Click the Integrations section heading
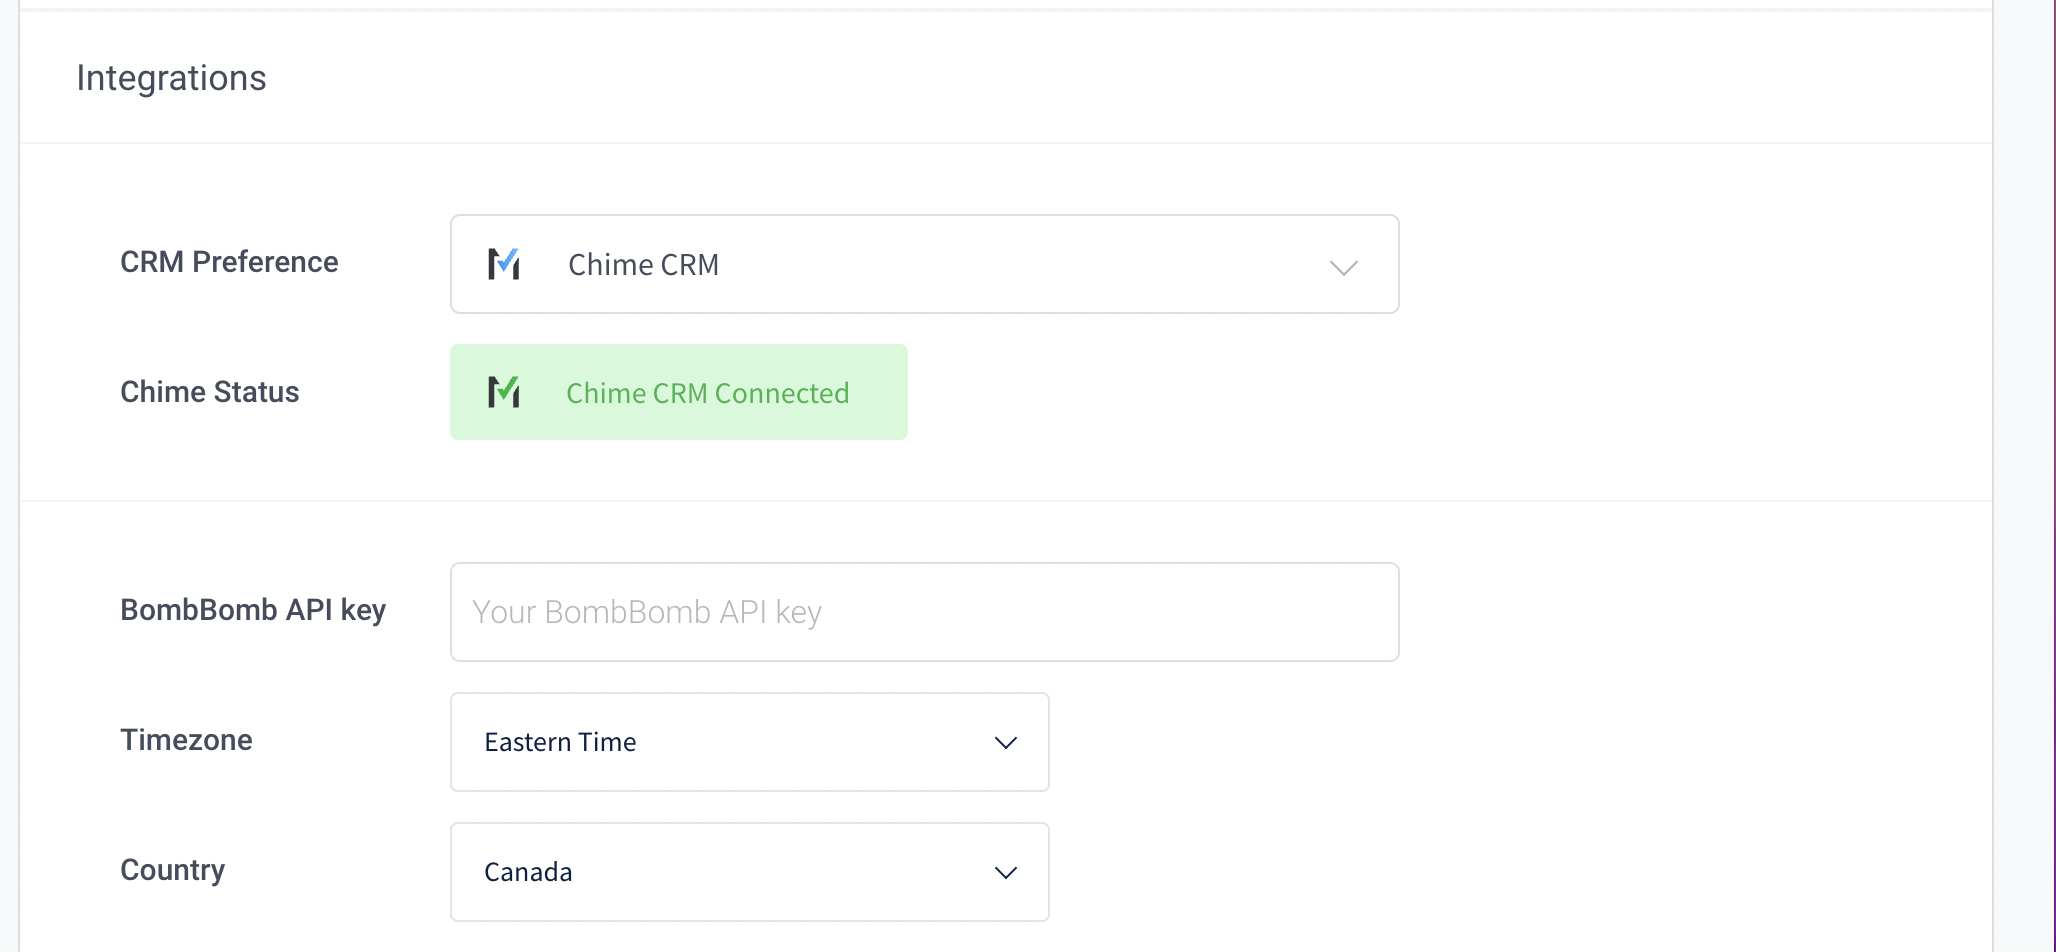 coord(171,78)
